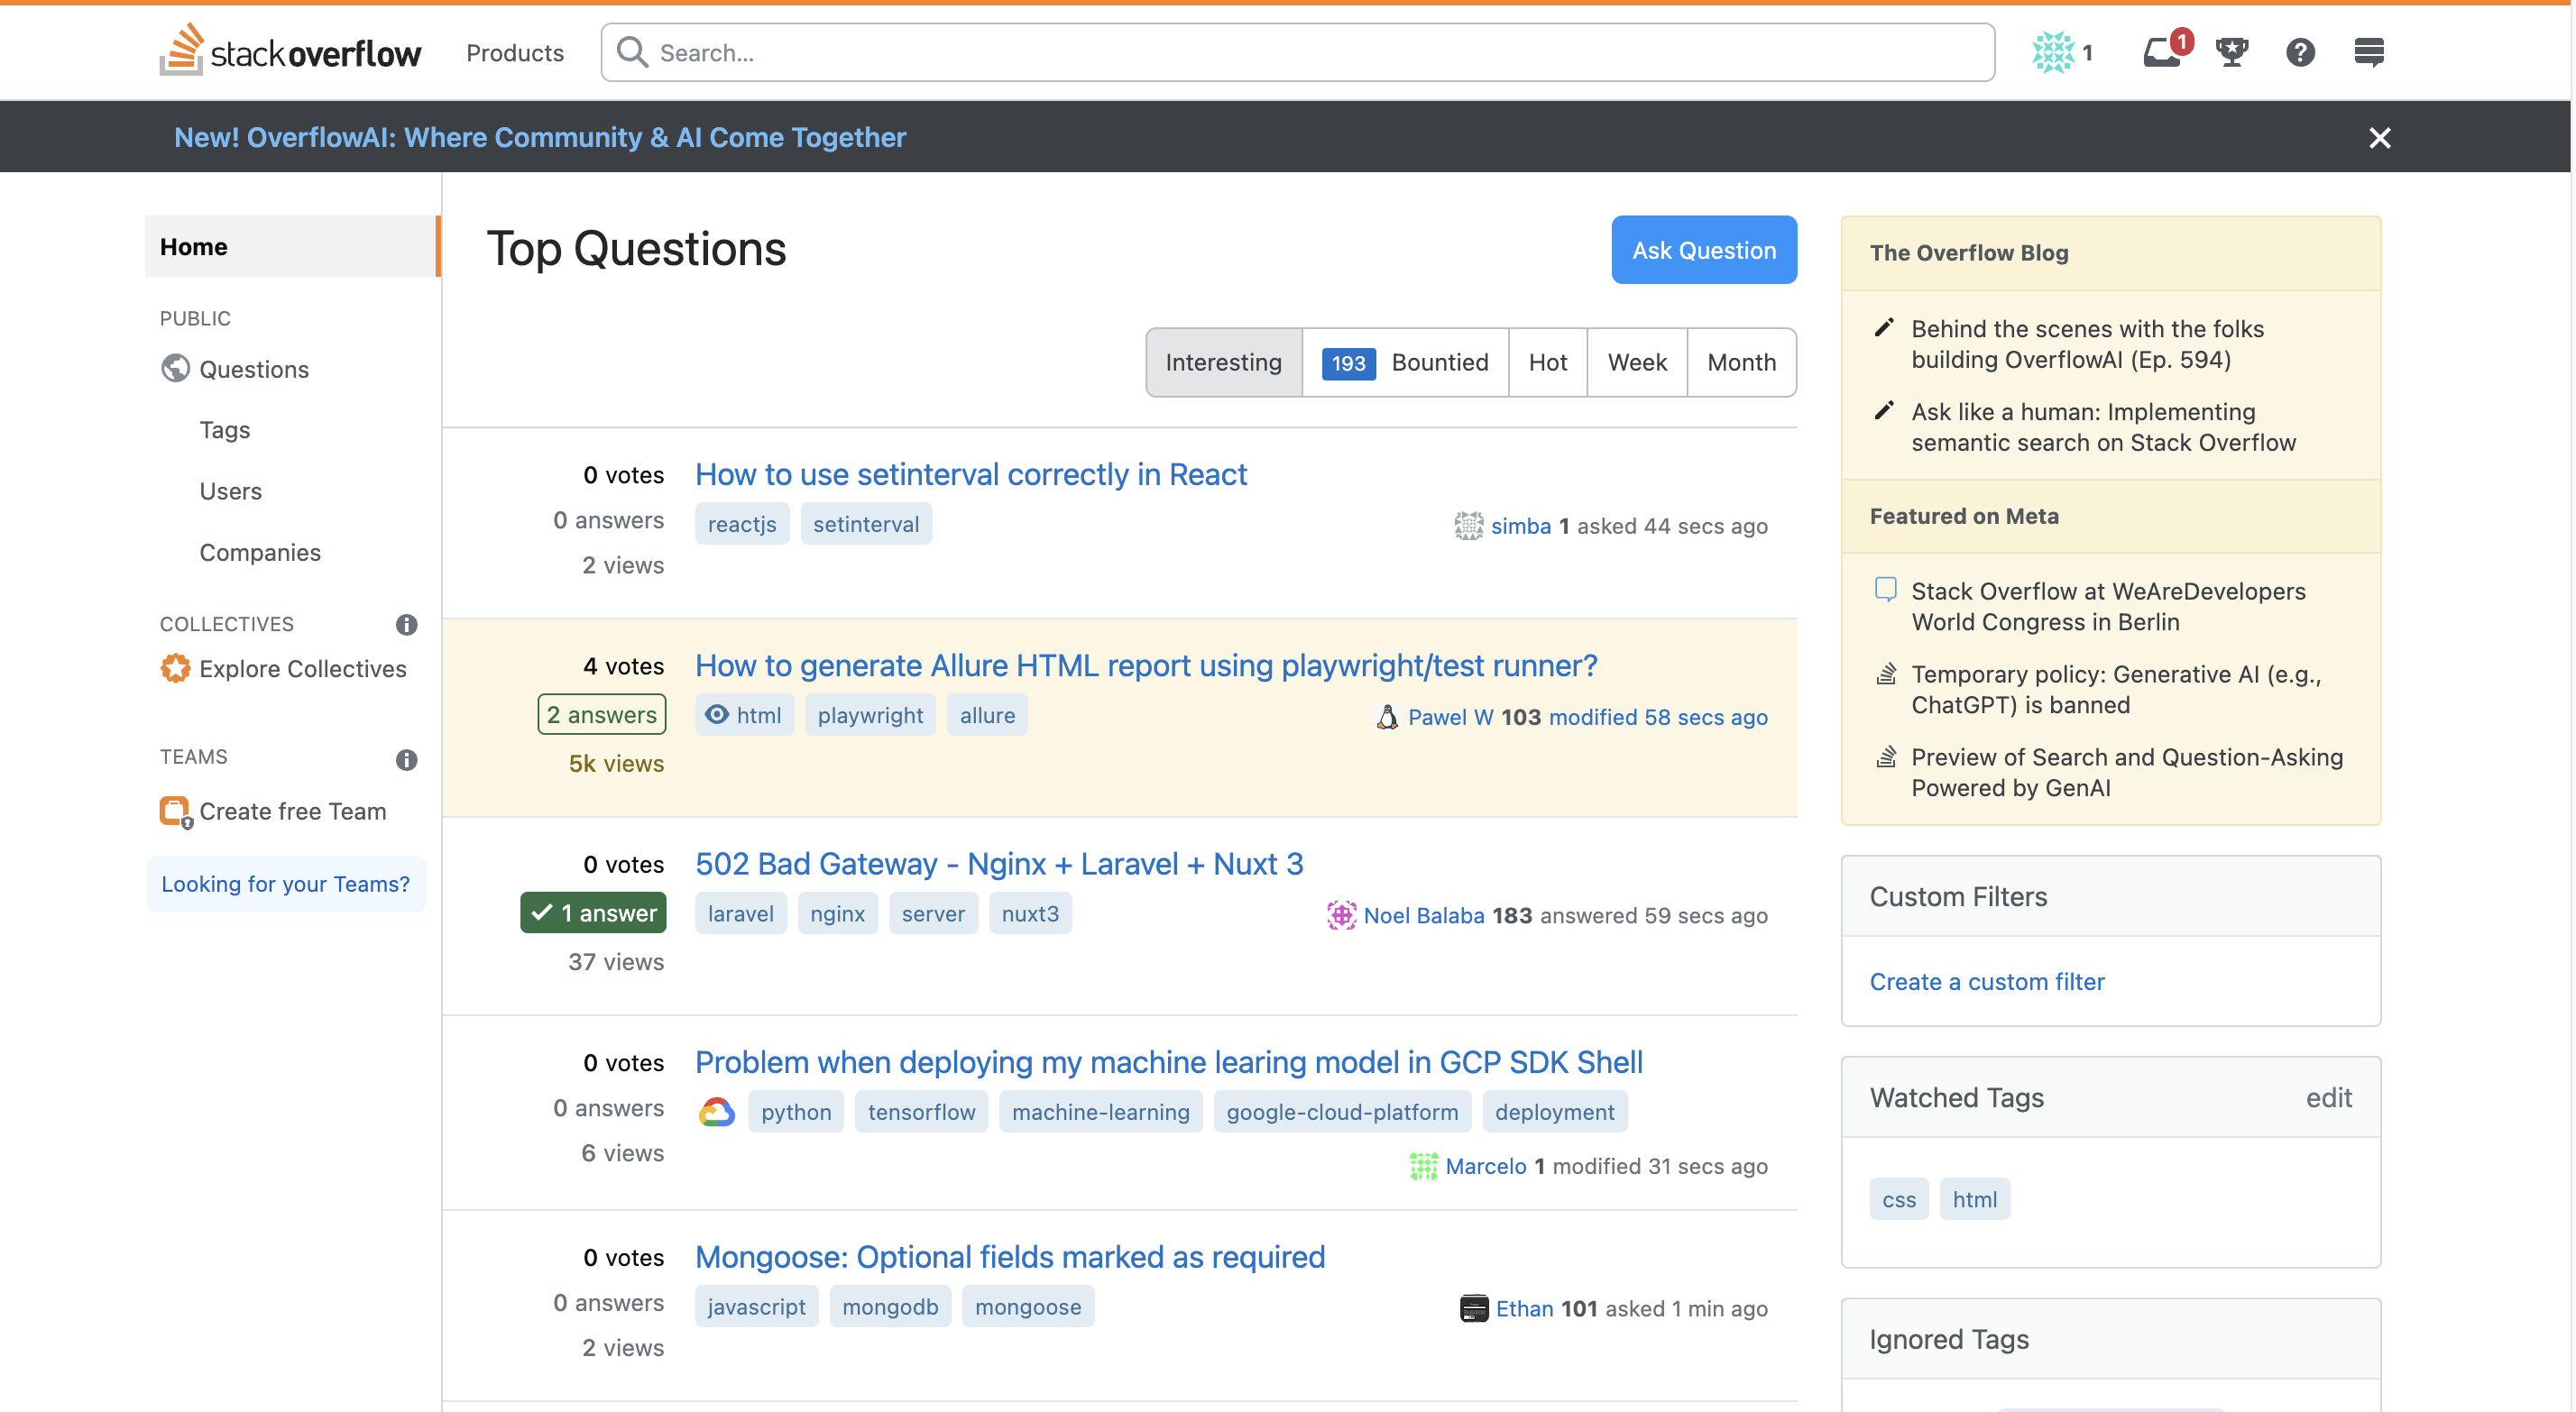Click the css watched tag
The width and height of the screenshot is (2576, 1412).
[x=1899, y=1199]
